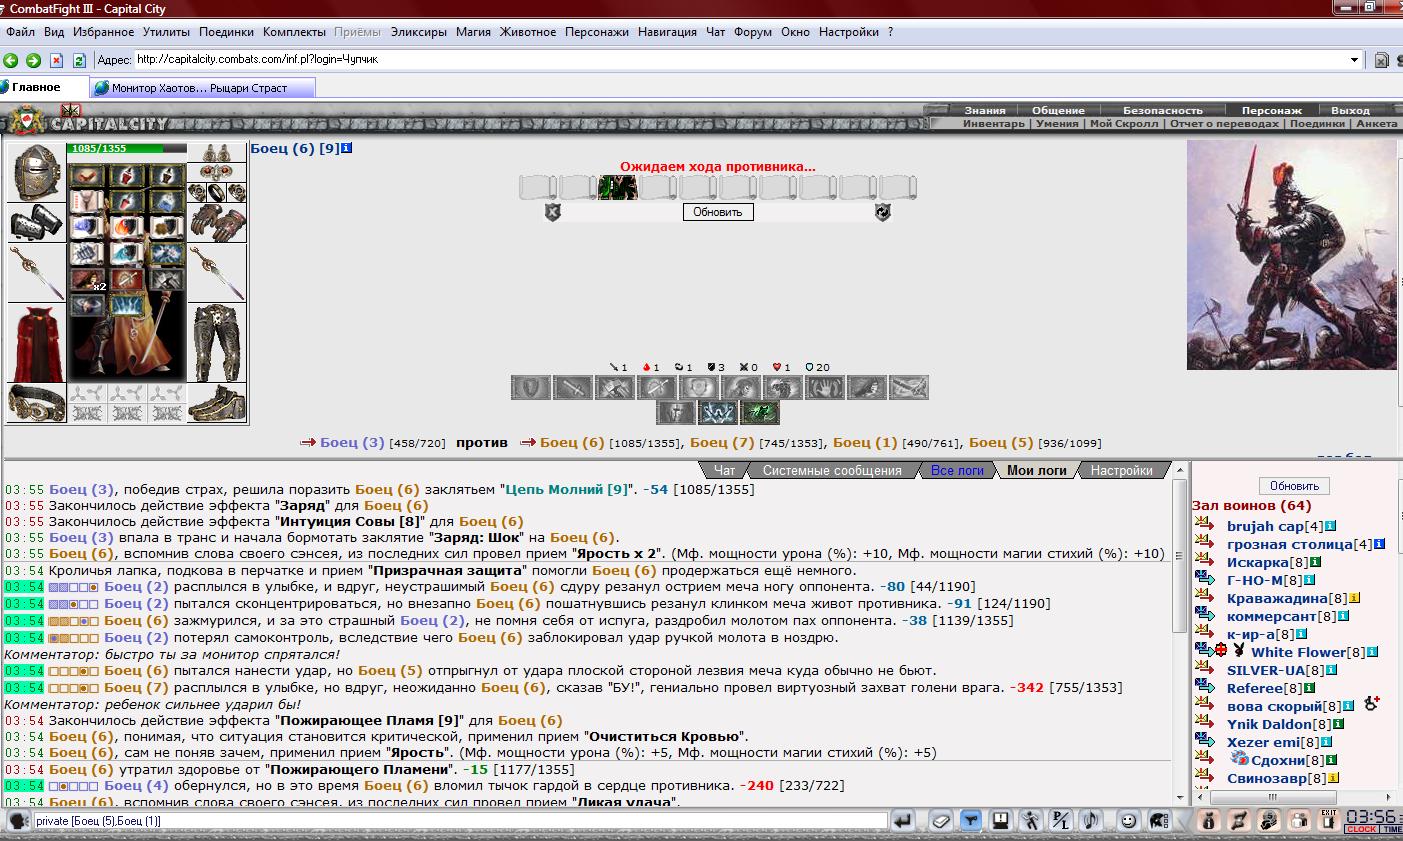Activate the green technique in bottom row
The image size is (1403, 841).
pyautogui.click(x=758, y=412)
